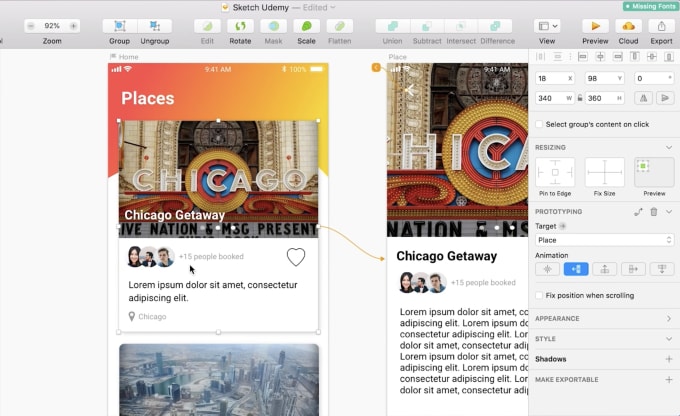680x416 pixels.
Task: Click the heart icon on Chicago card
Action: click(x=296, y=257)
